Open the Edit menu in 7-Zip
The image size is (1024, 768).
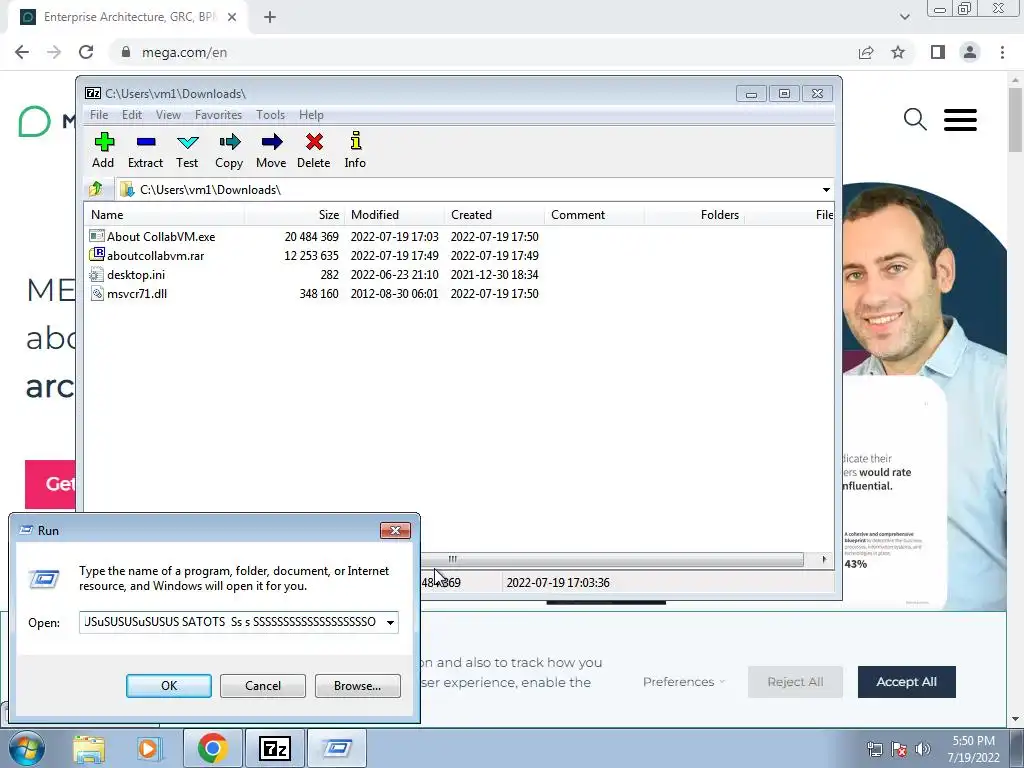132,114
